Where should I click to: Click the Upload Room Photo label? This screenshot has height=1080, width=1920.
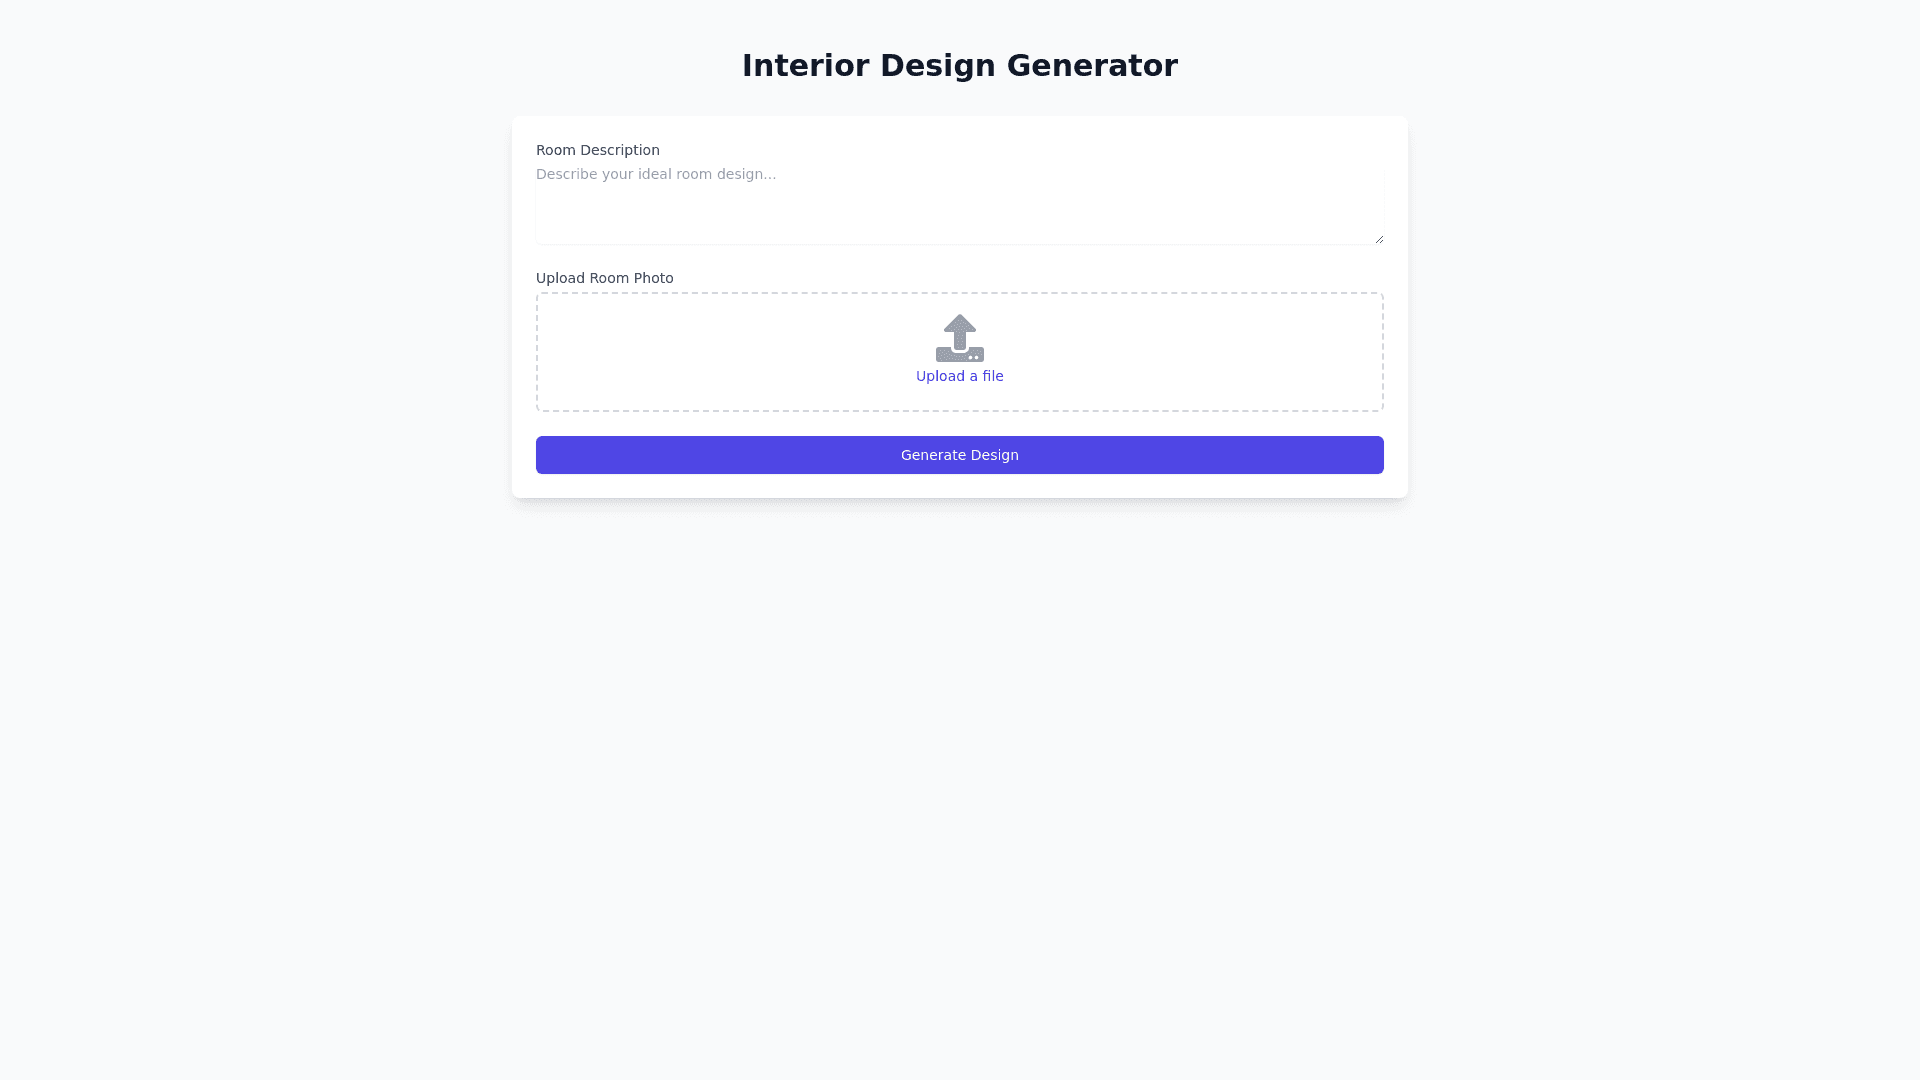[x=604, y=278]
